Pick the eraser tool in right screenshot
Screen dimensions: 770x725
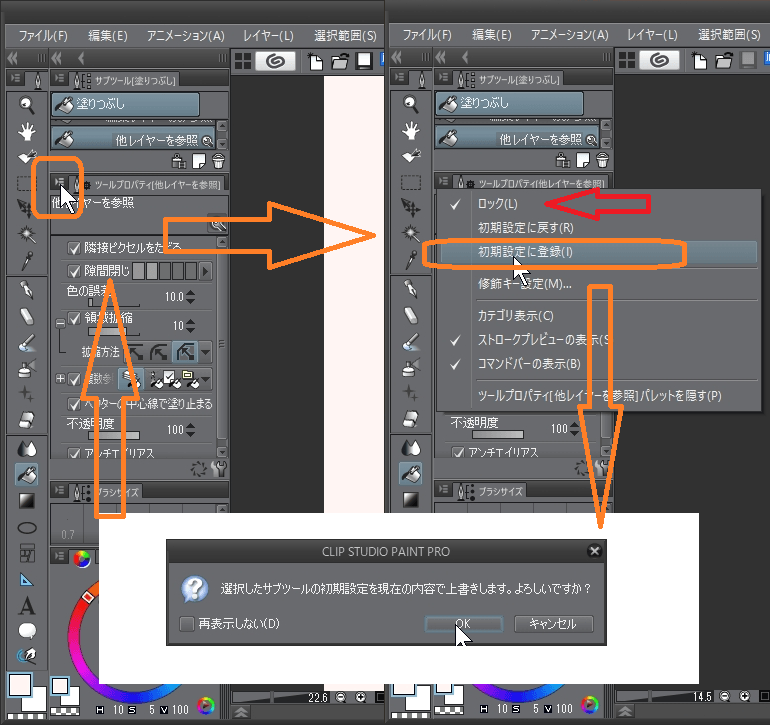click(411, 315)
